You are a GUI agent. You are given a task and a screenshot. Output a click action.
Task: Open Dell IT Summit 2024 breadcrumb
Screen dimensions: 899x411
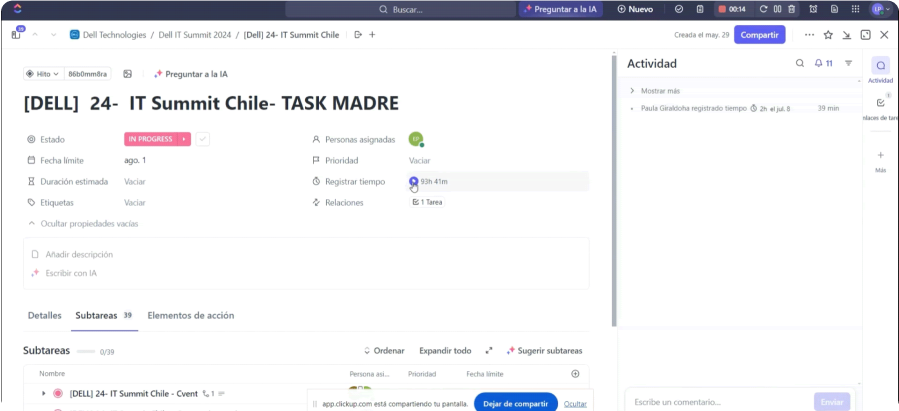[x=195, y=35]
